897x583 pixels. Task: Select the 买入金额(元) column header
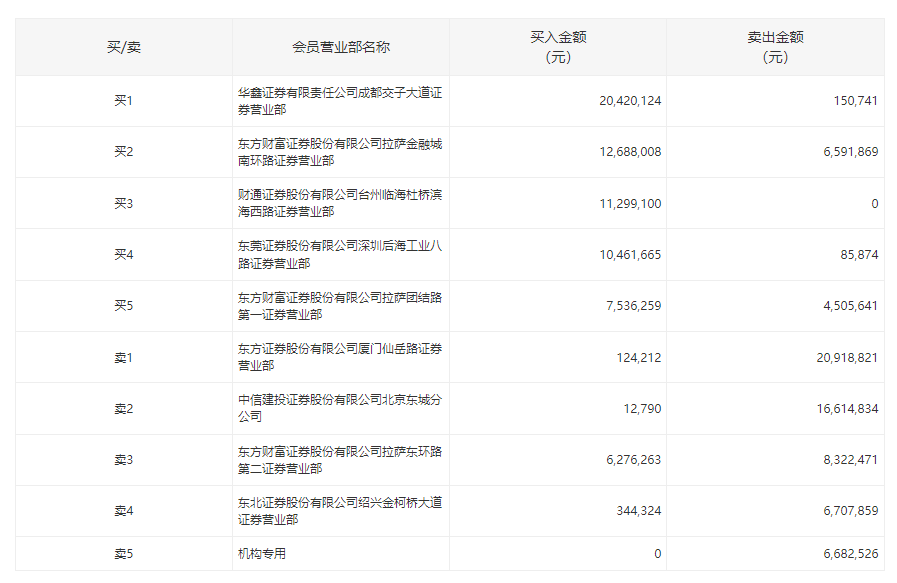[x=558, y=47]
